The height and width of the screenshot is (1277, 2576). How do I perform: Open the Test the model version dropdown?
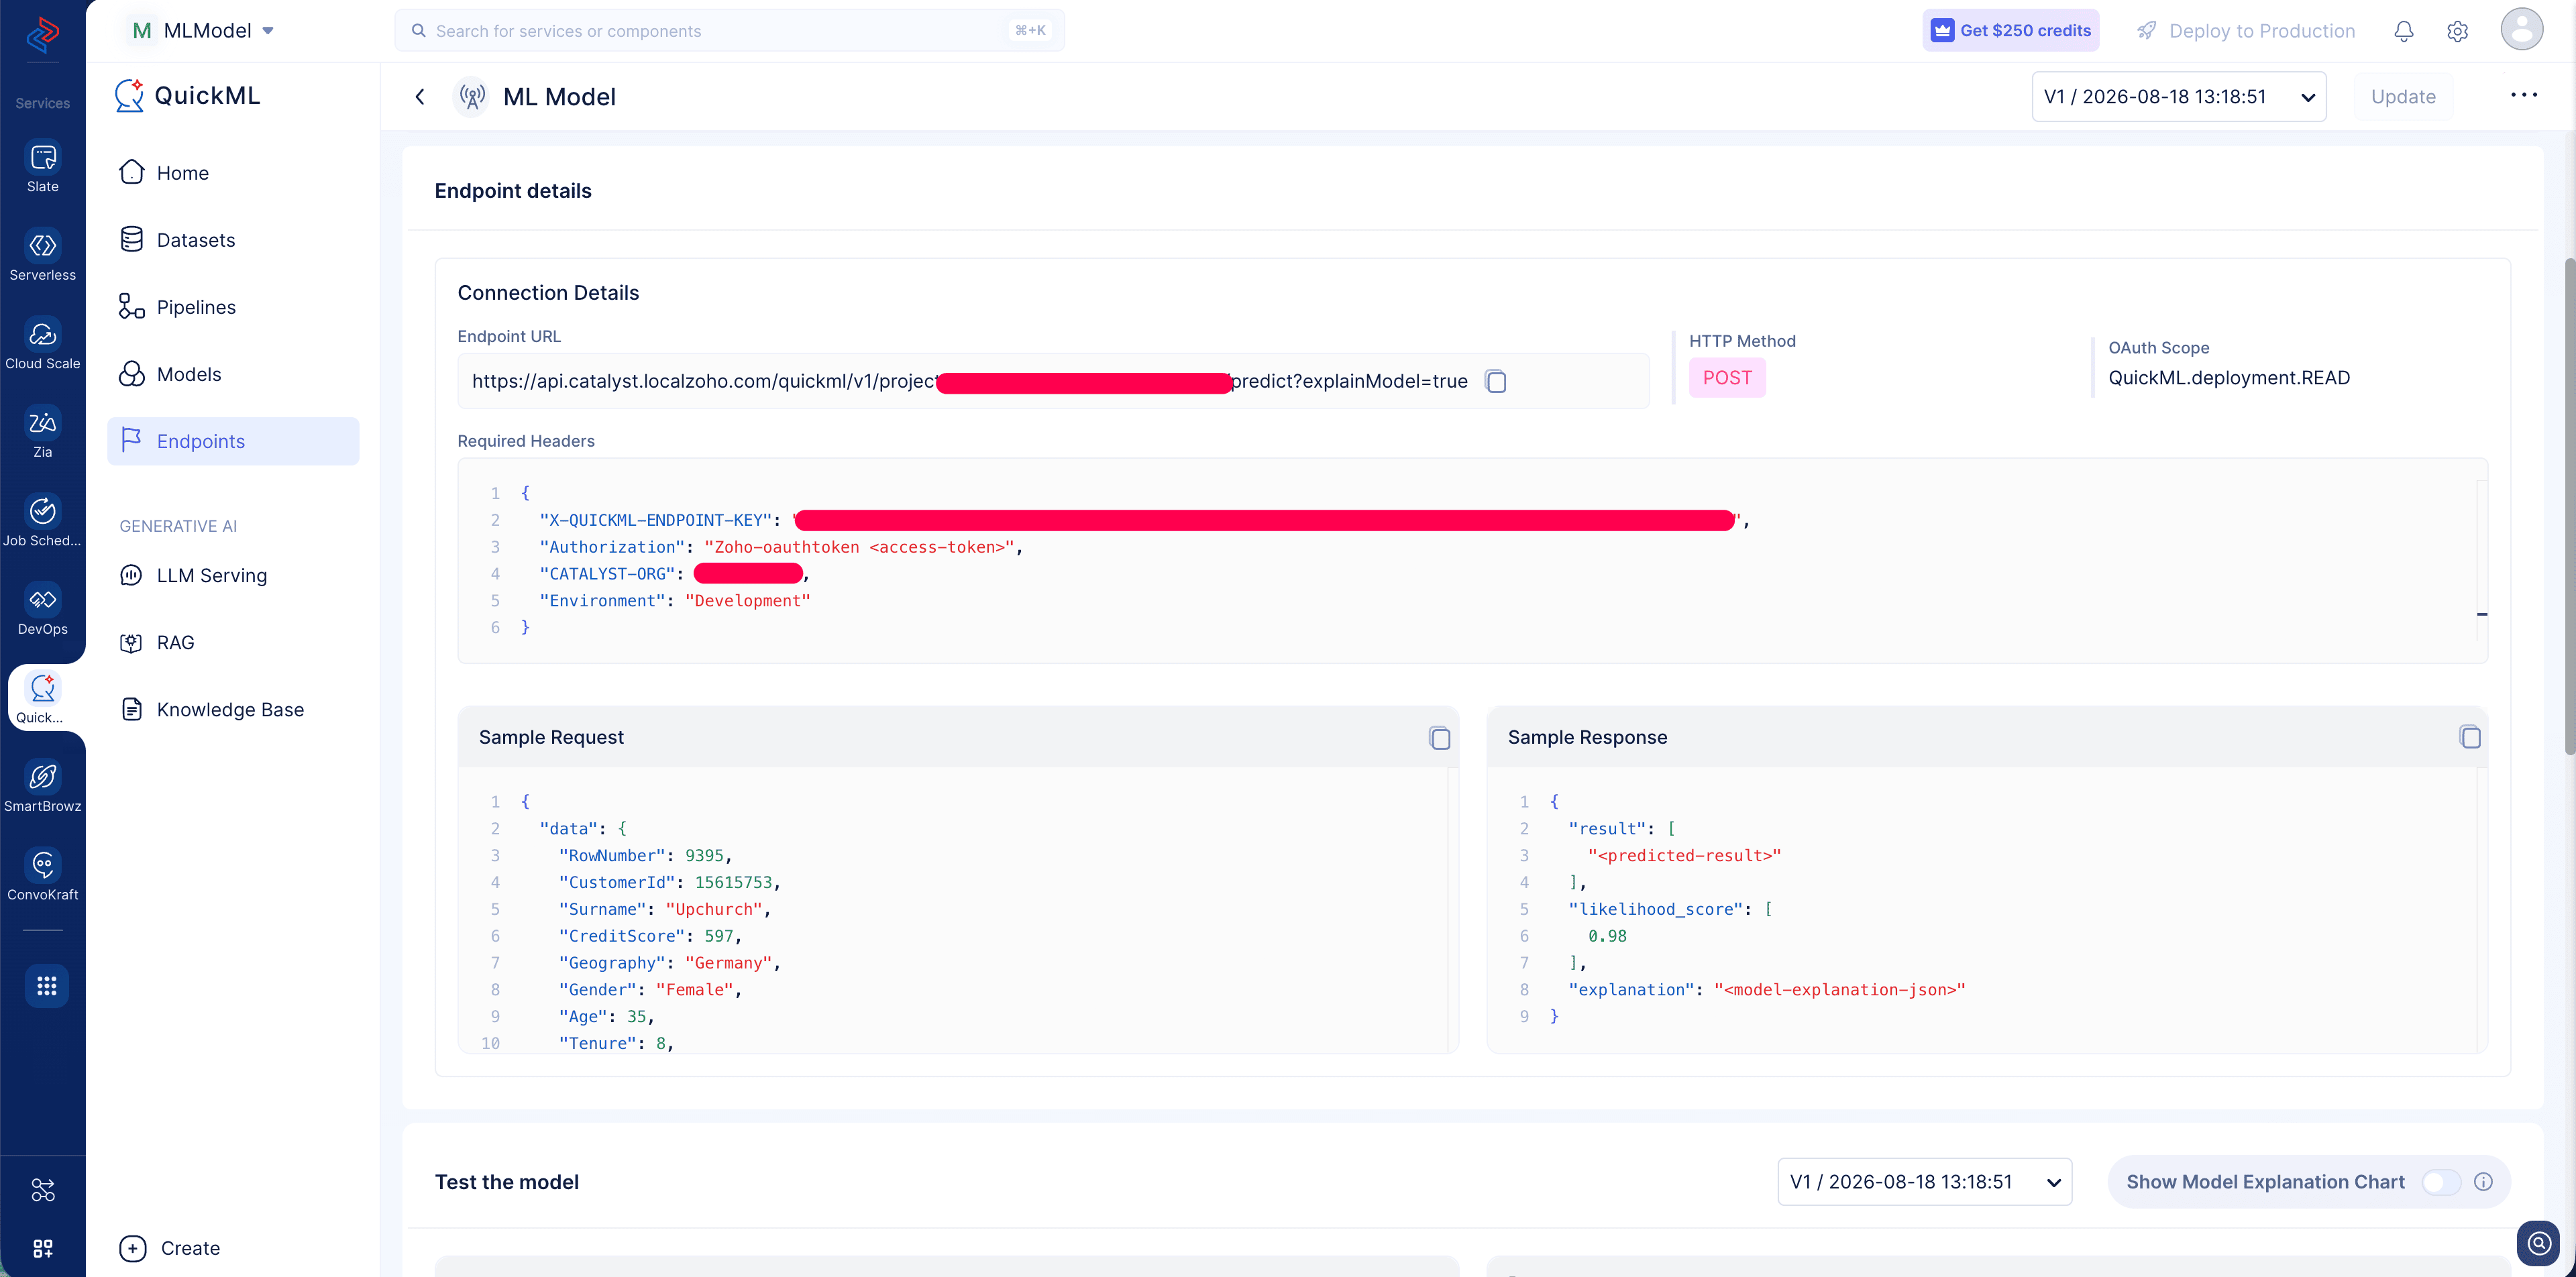click(1924, 1182)
